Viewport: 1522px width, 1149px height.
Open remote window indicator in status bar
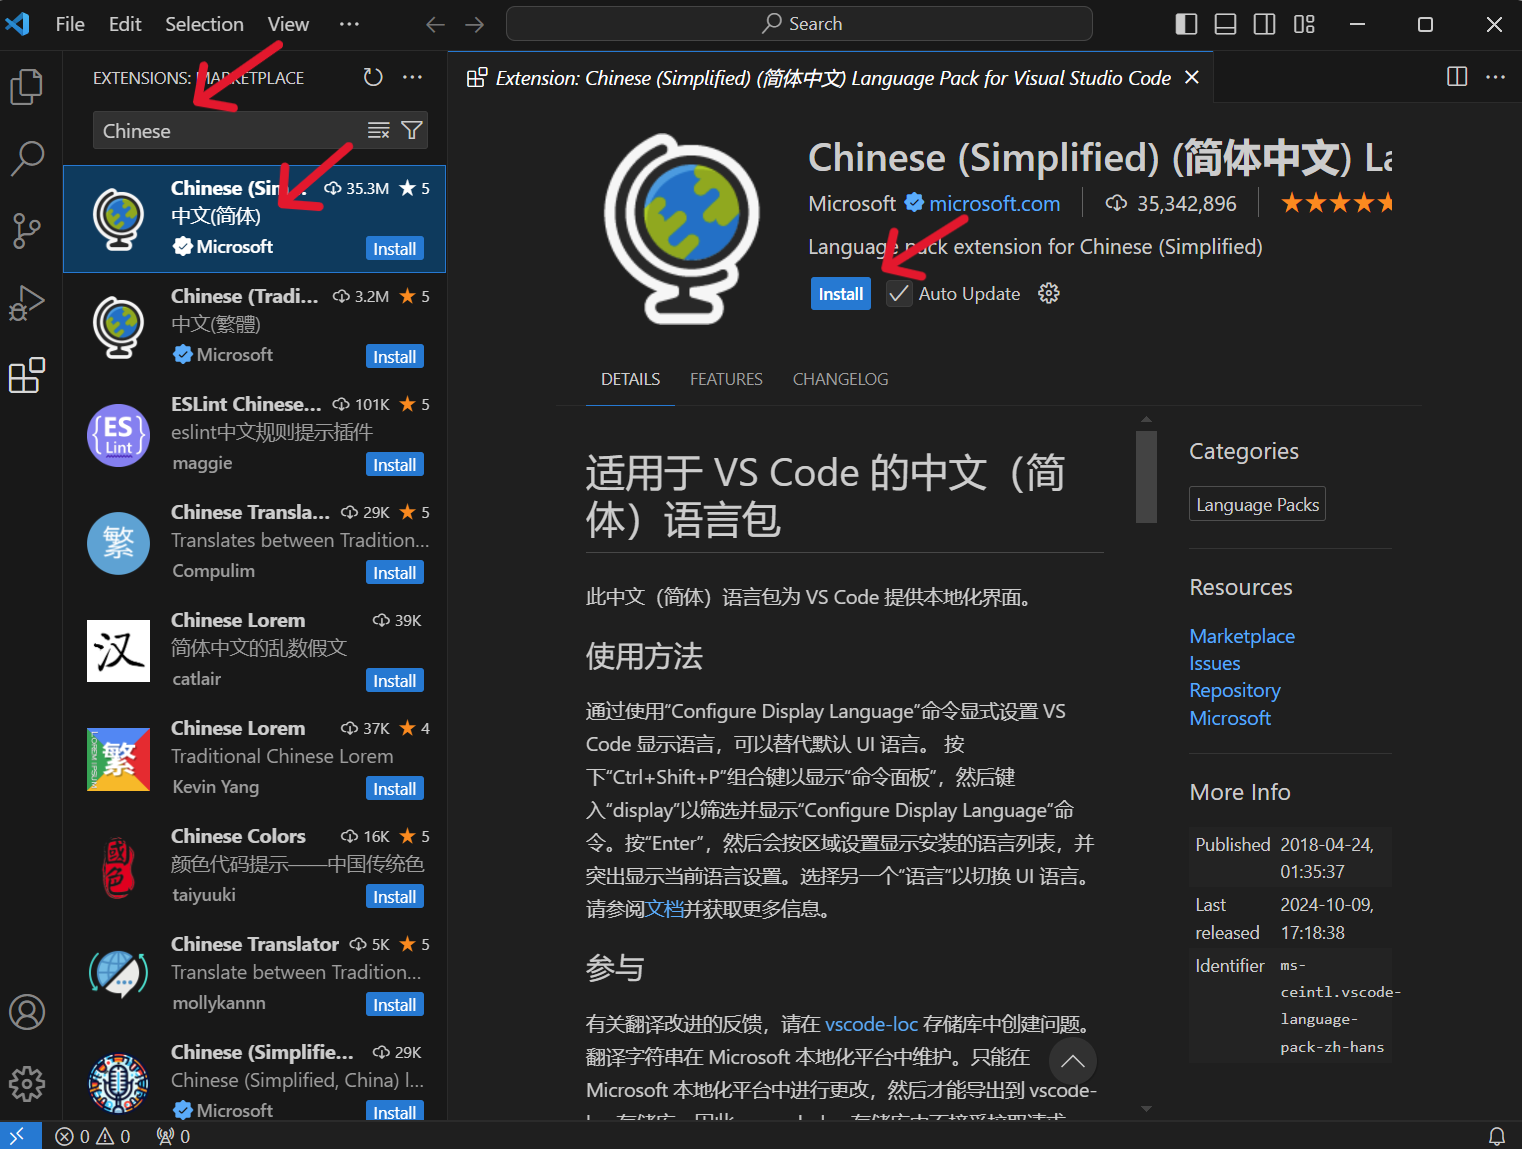coord(18,1136)
